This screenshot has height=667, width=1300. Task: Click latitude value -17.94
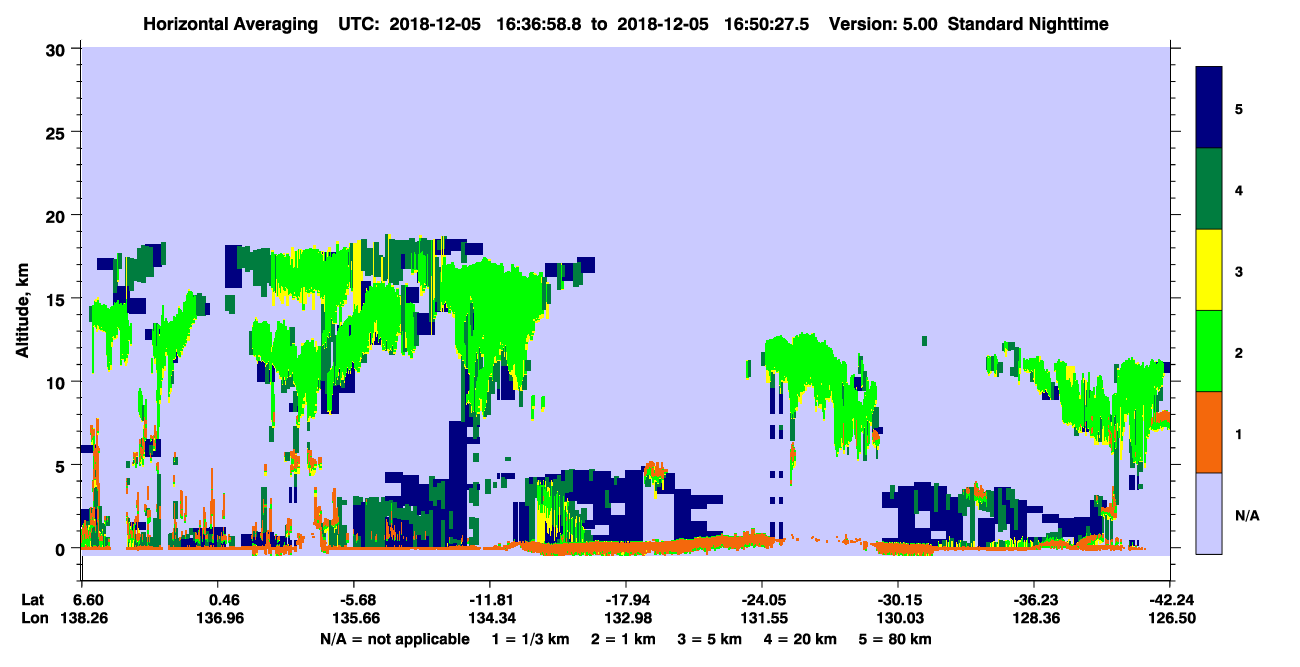[x=626, y=600]
